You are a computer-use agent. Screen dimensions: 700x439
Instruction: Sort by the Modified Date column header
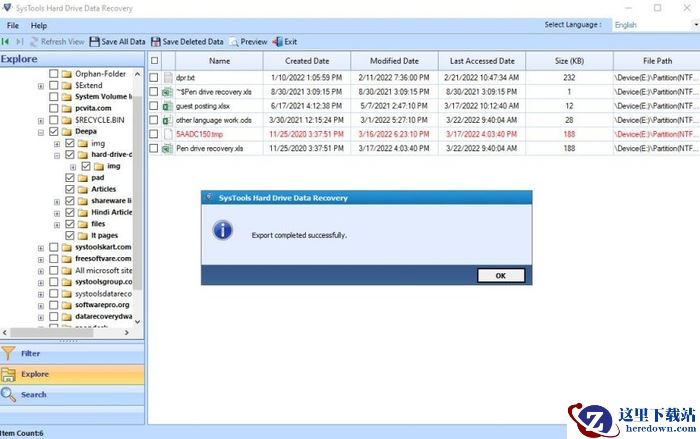[x=395, y=61]
